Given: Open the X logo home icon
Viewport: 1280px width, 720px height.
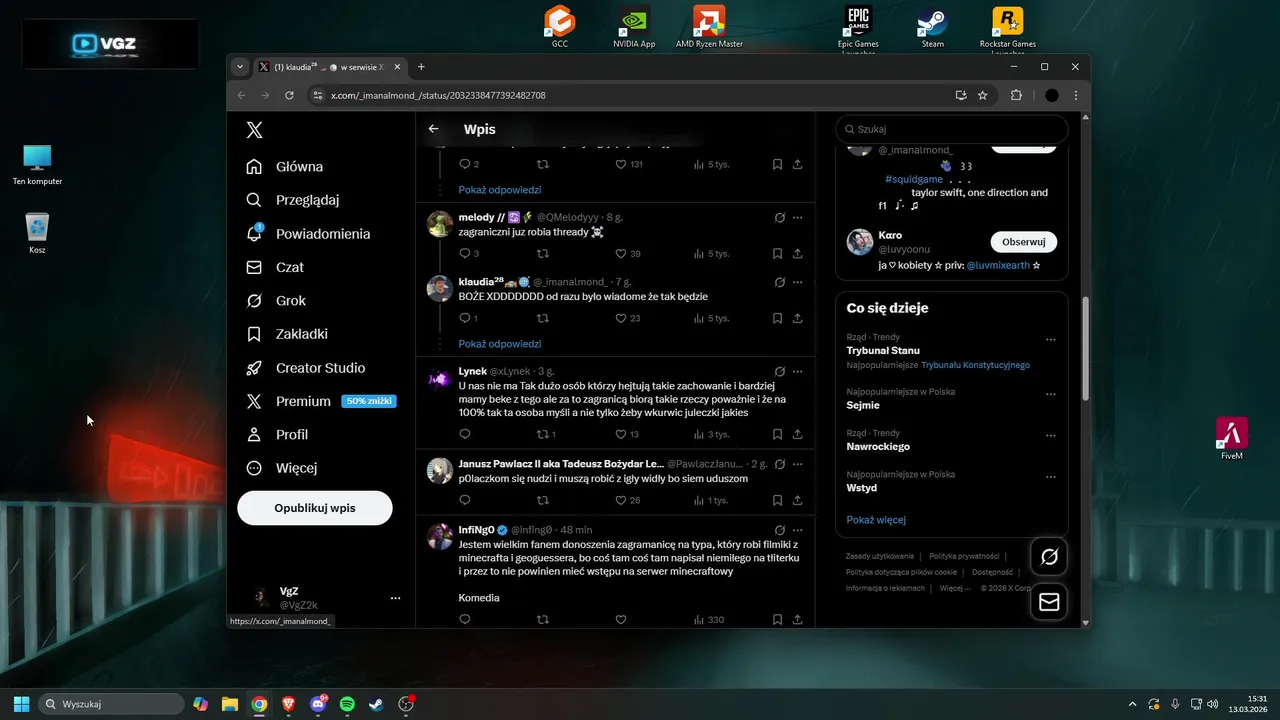Looking at the screenshot, I should (x=255, y=130).
